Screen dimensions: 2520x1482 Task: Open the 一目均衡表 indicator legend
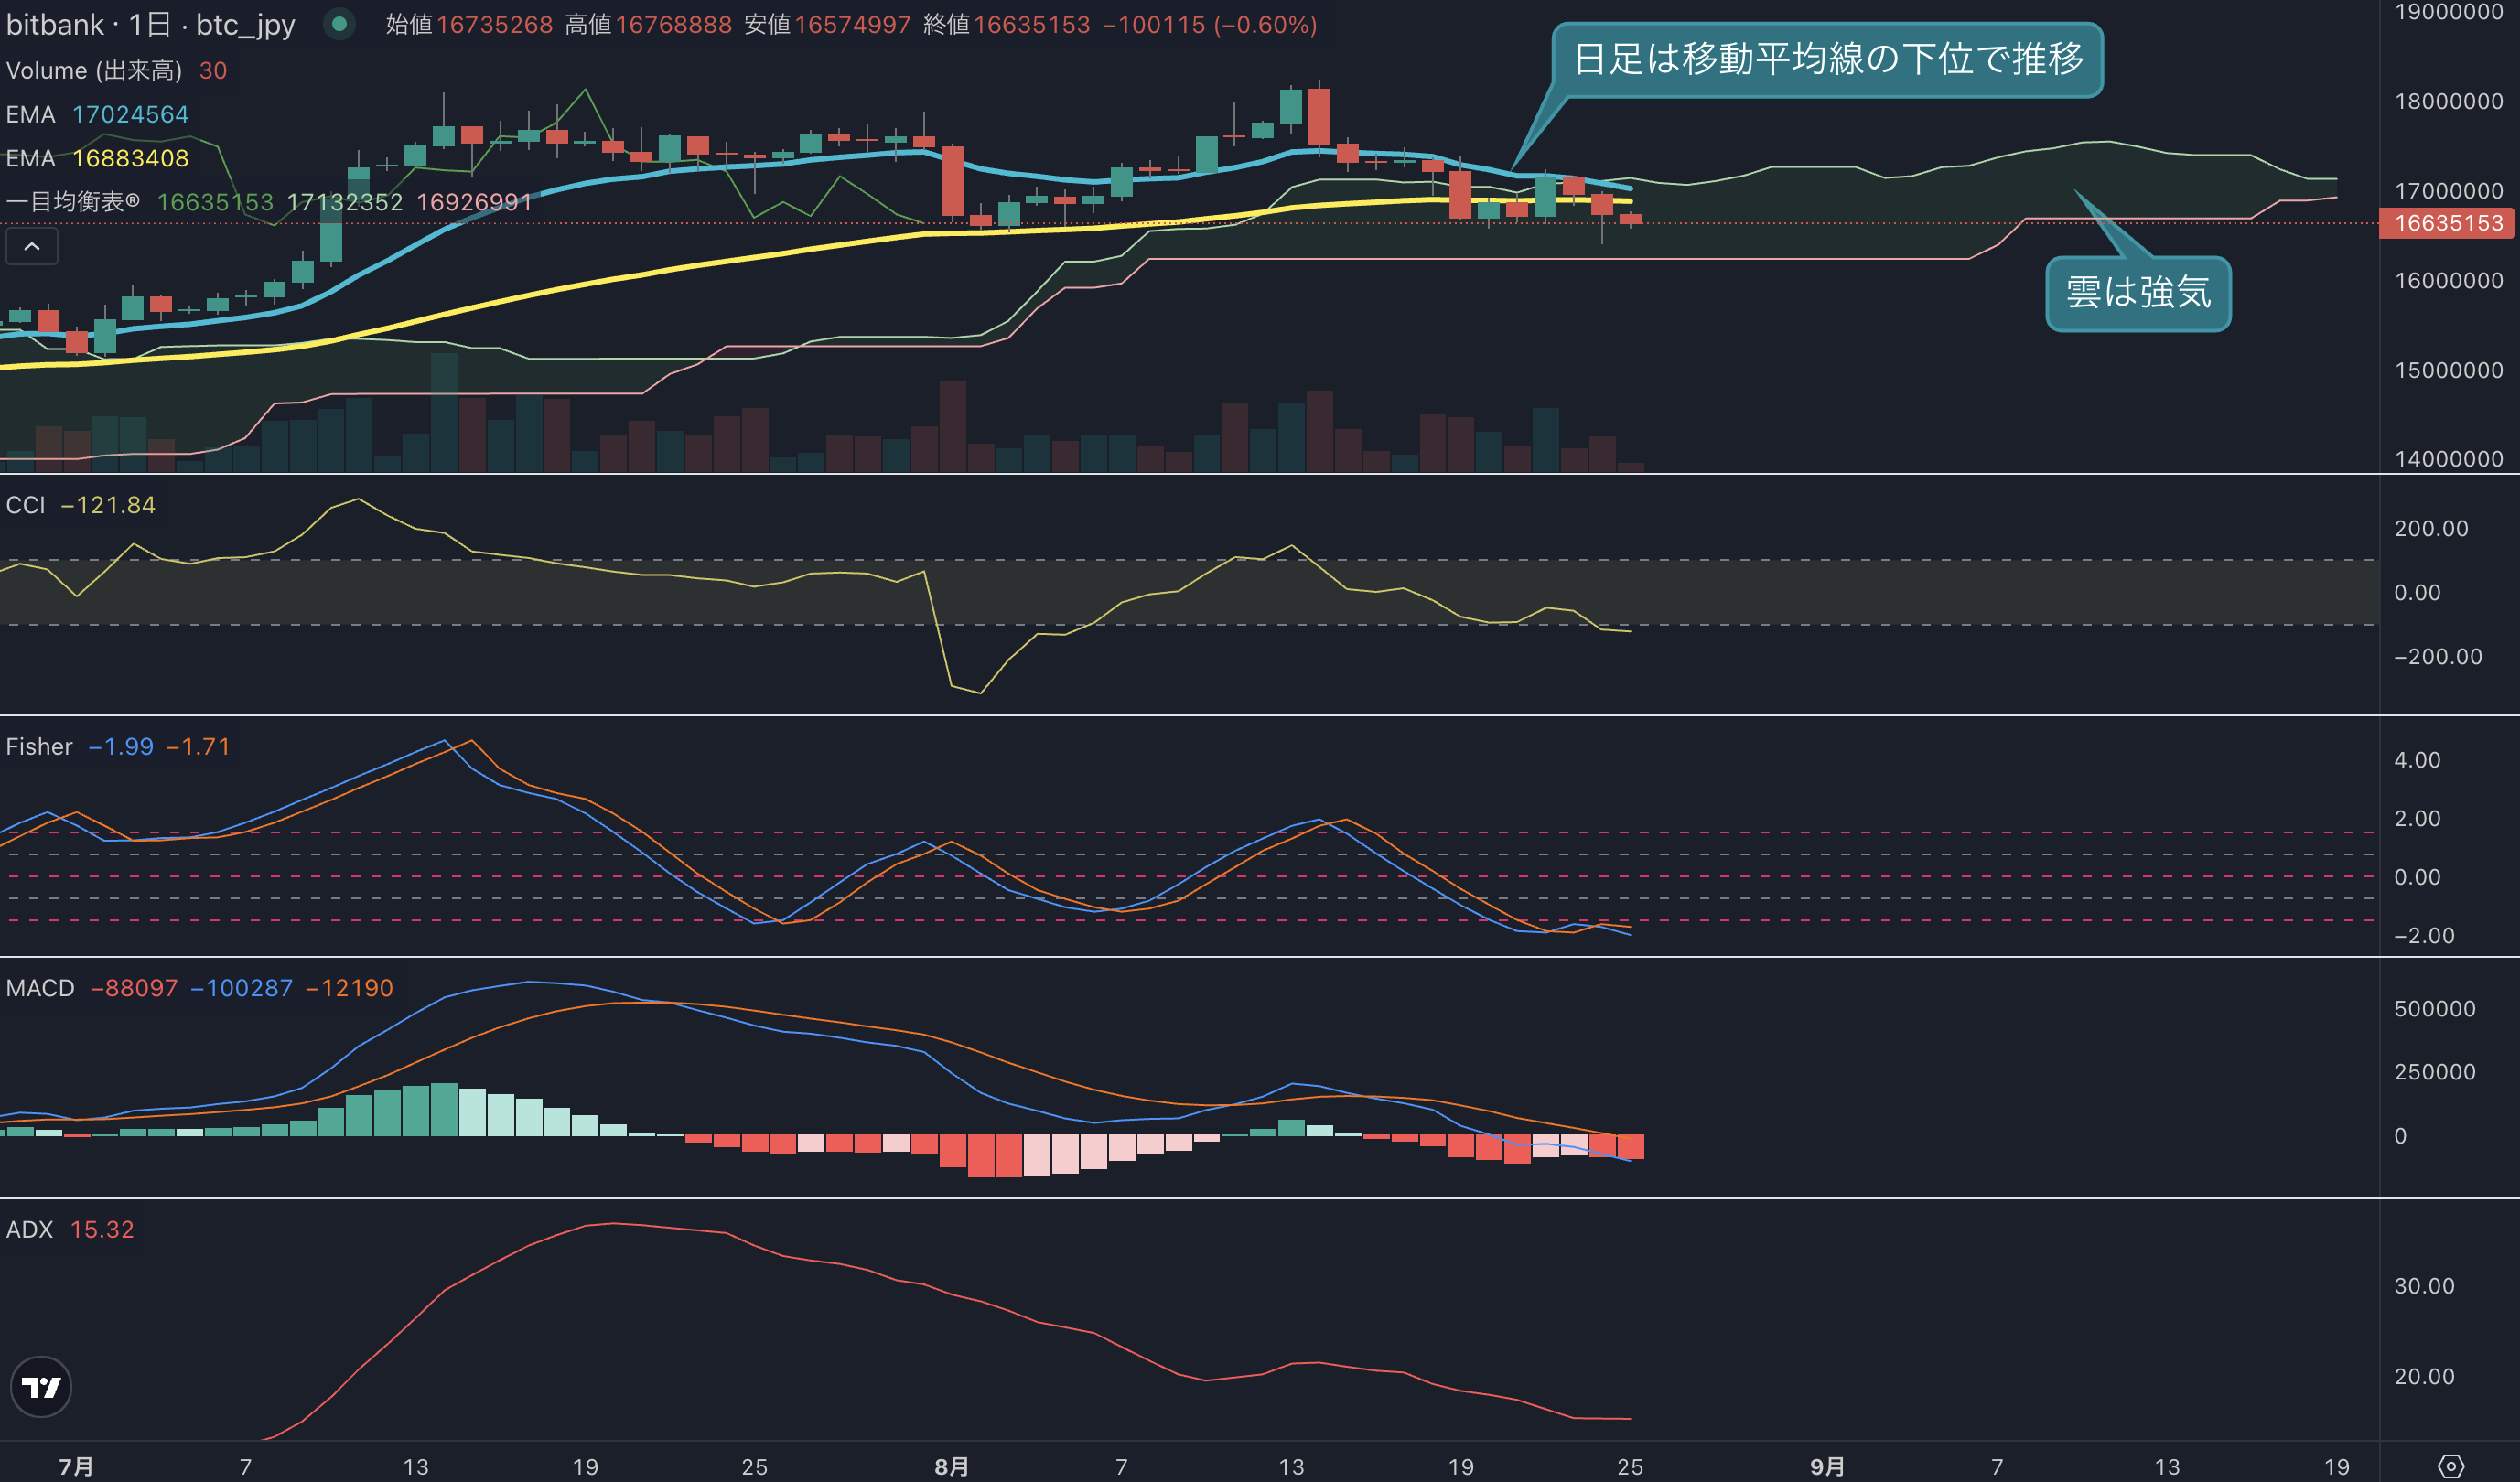(72, 202)
